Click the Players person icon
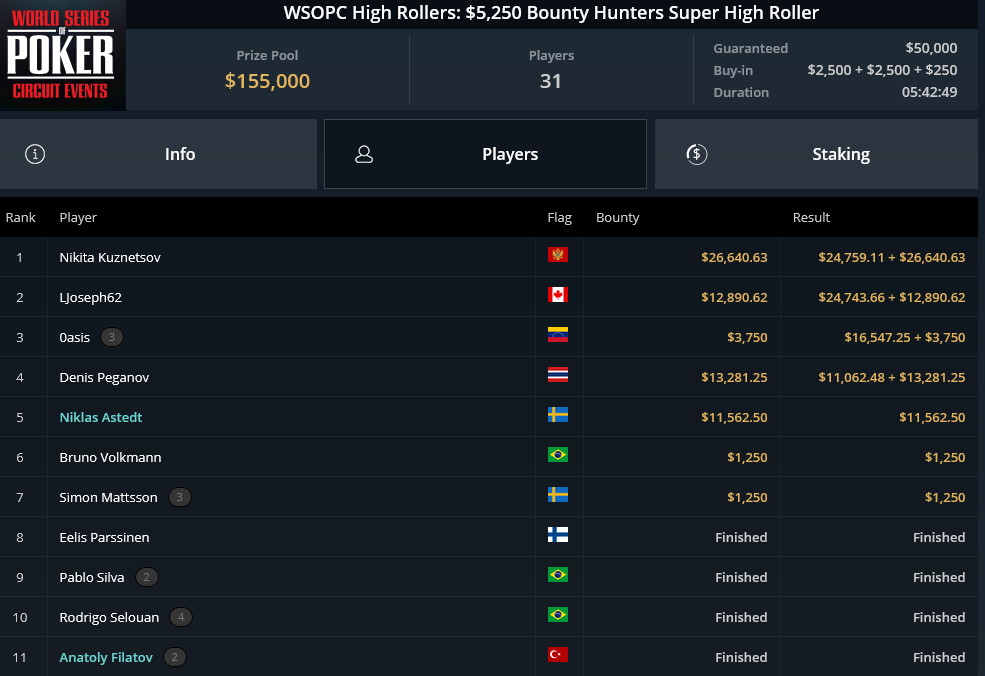The height and width of the screenshot is (676, 985). point(364,154)
